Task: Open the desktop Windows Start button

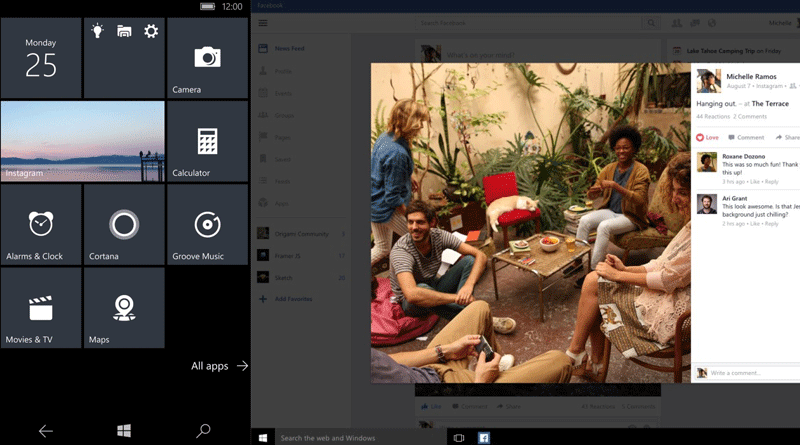Action: coord(263,438)
